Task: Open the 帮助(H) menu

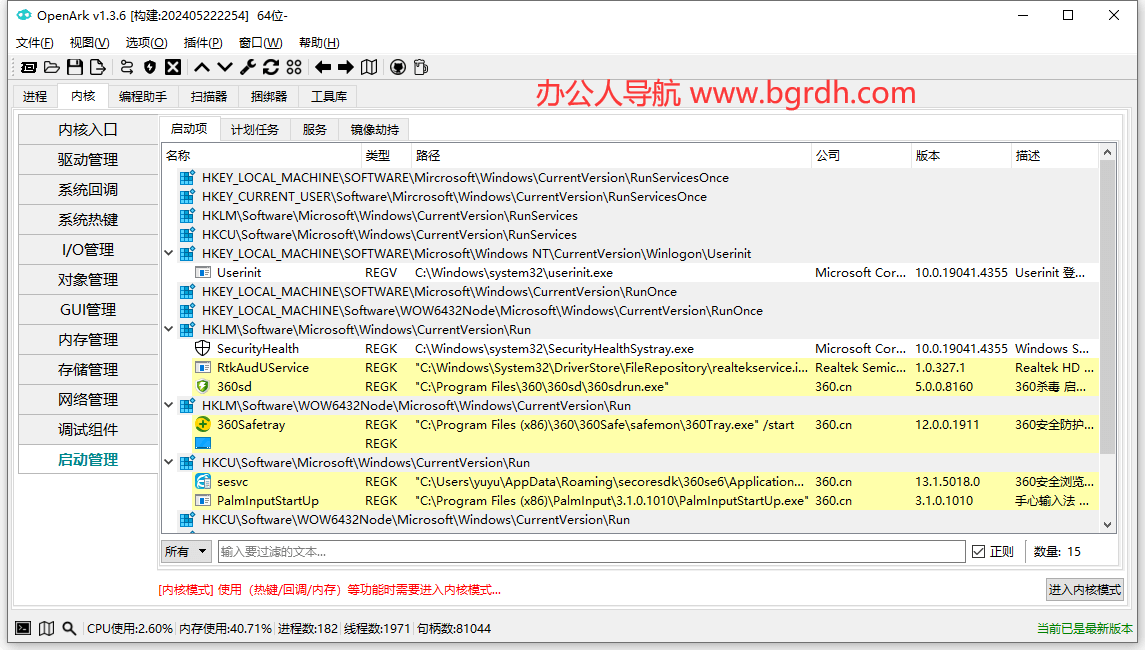Action: pyautogui.click(x=319, y=42)
